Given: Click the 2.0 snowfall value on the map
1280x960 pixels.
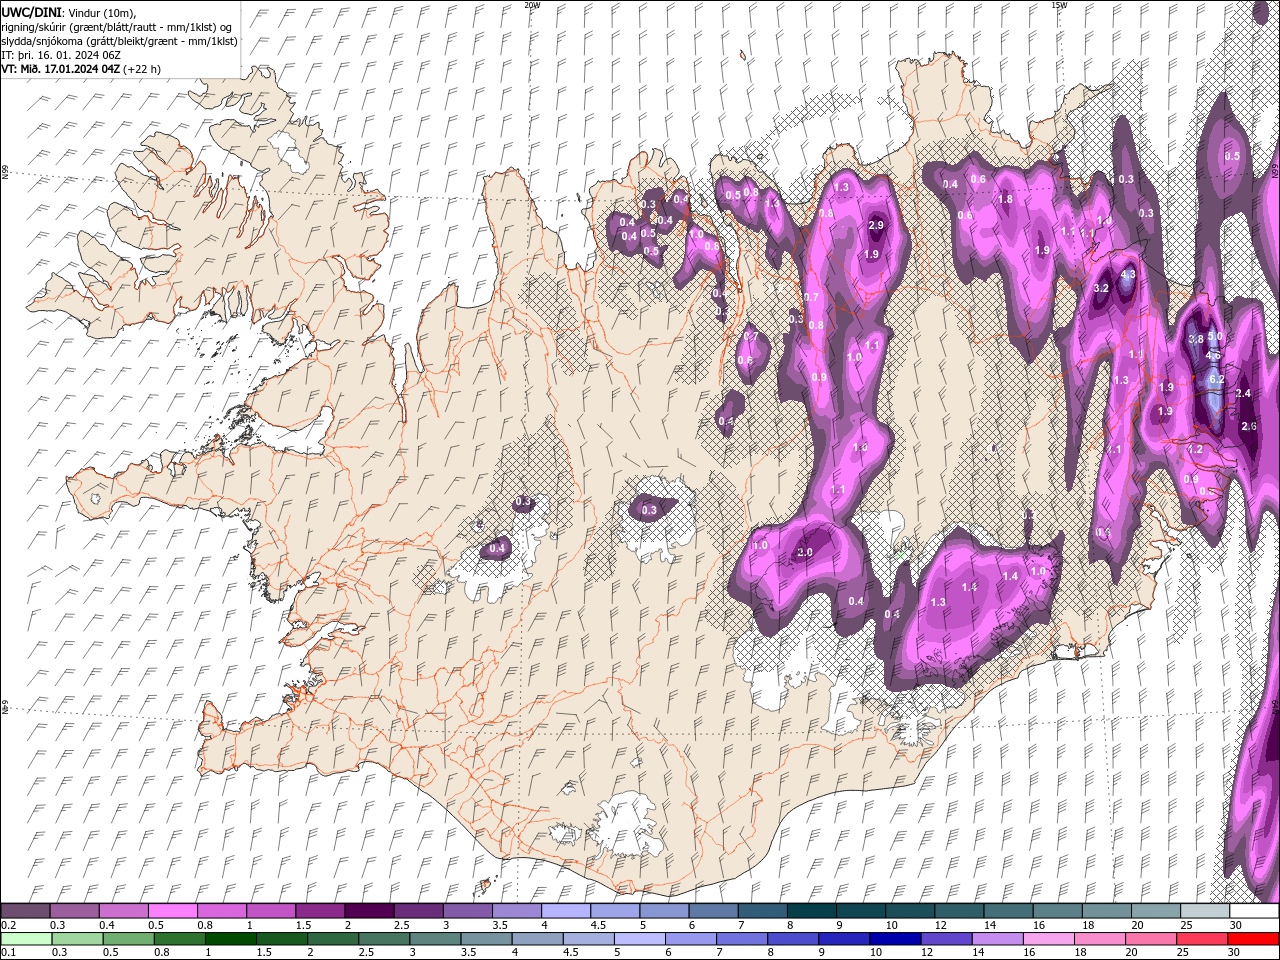Looking at the screenshot, I should [x=805, y=553].
